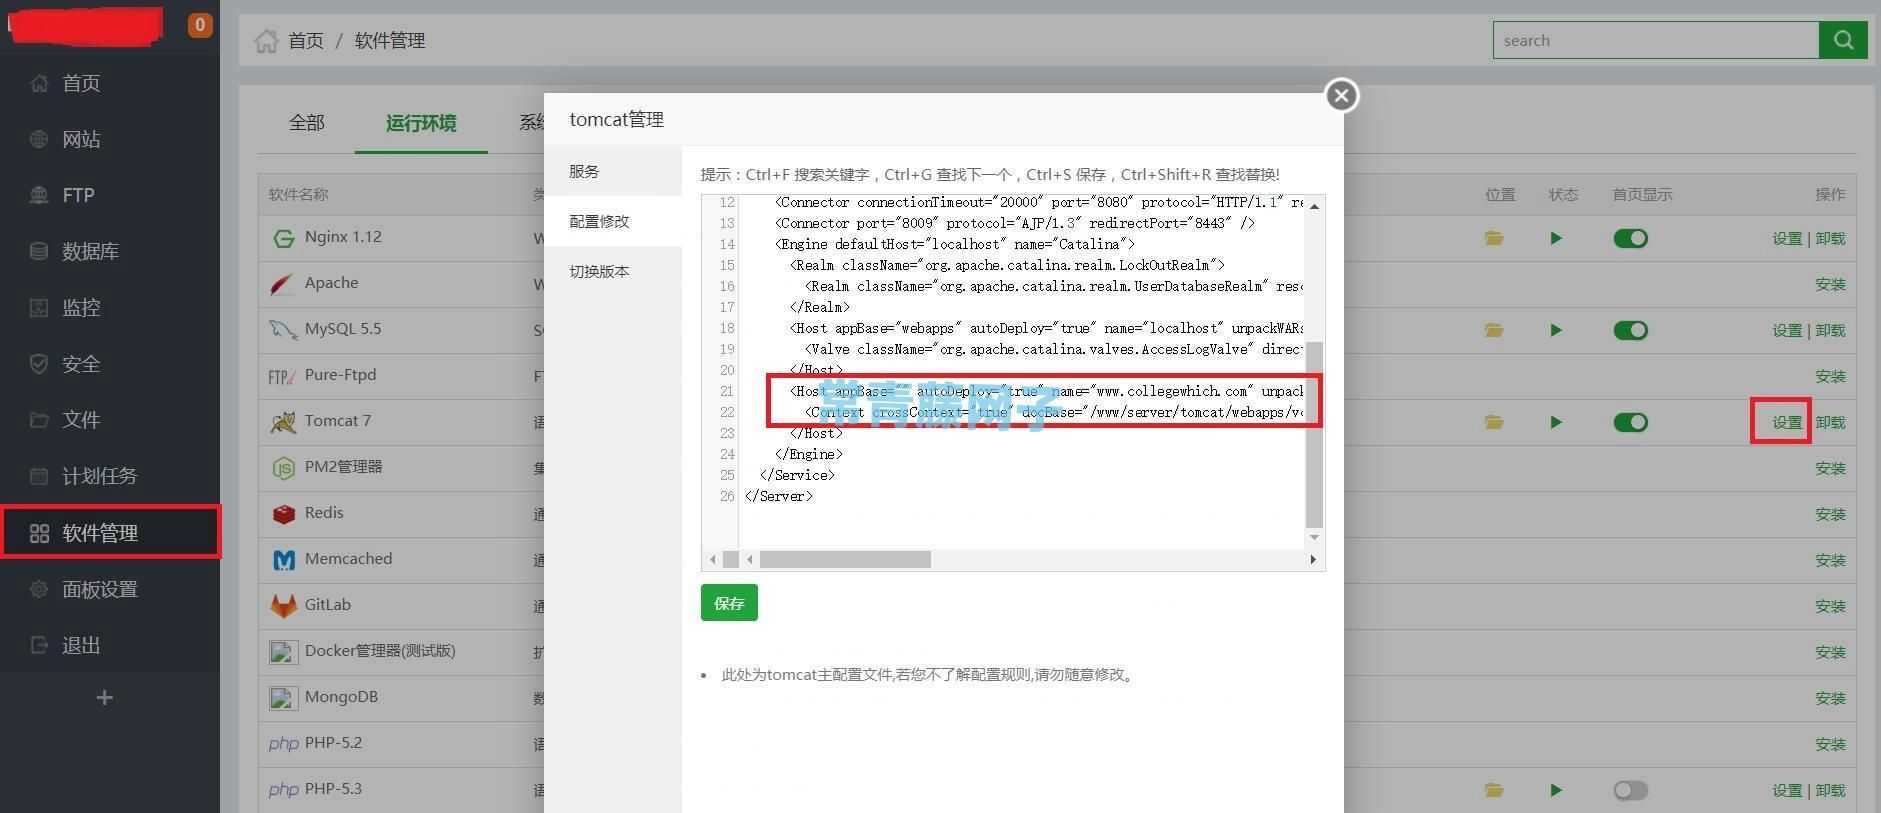Switch to the 全部 tab
The image size is (1881, 813).
coord(306,122)
